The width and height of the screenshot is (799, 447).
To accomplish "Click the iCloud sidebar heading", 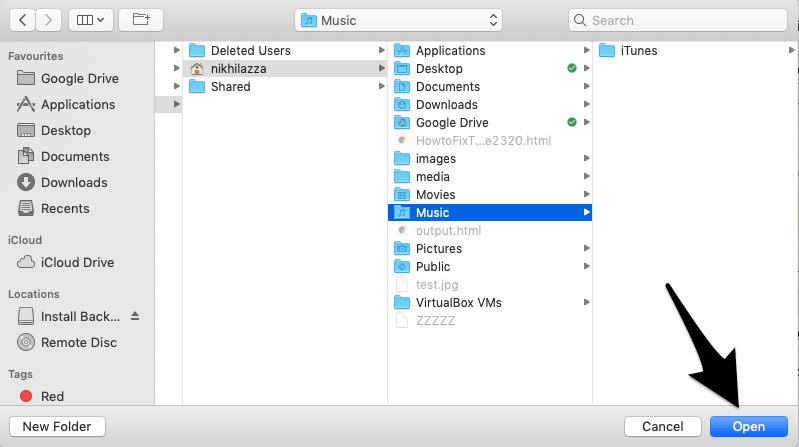I will (x=25, y=240).
